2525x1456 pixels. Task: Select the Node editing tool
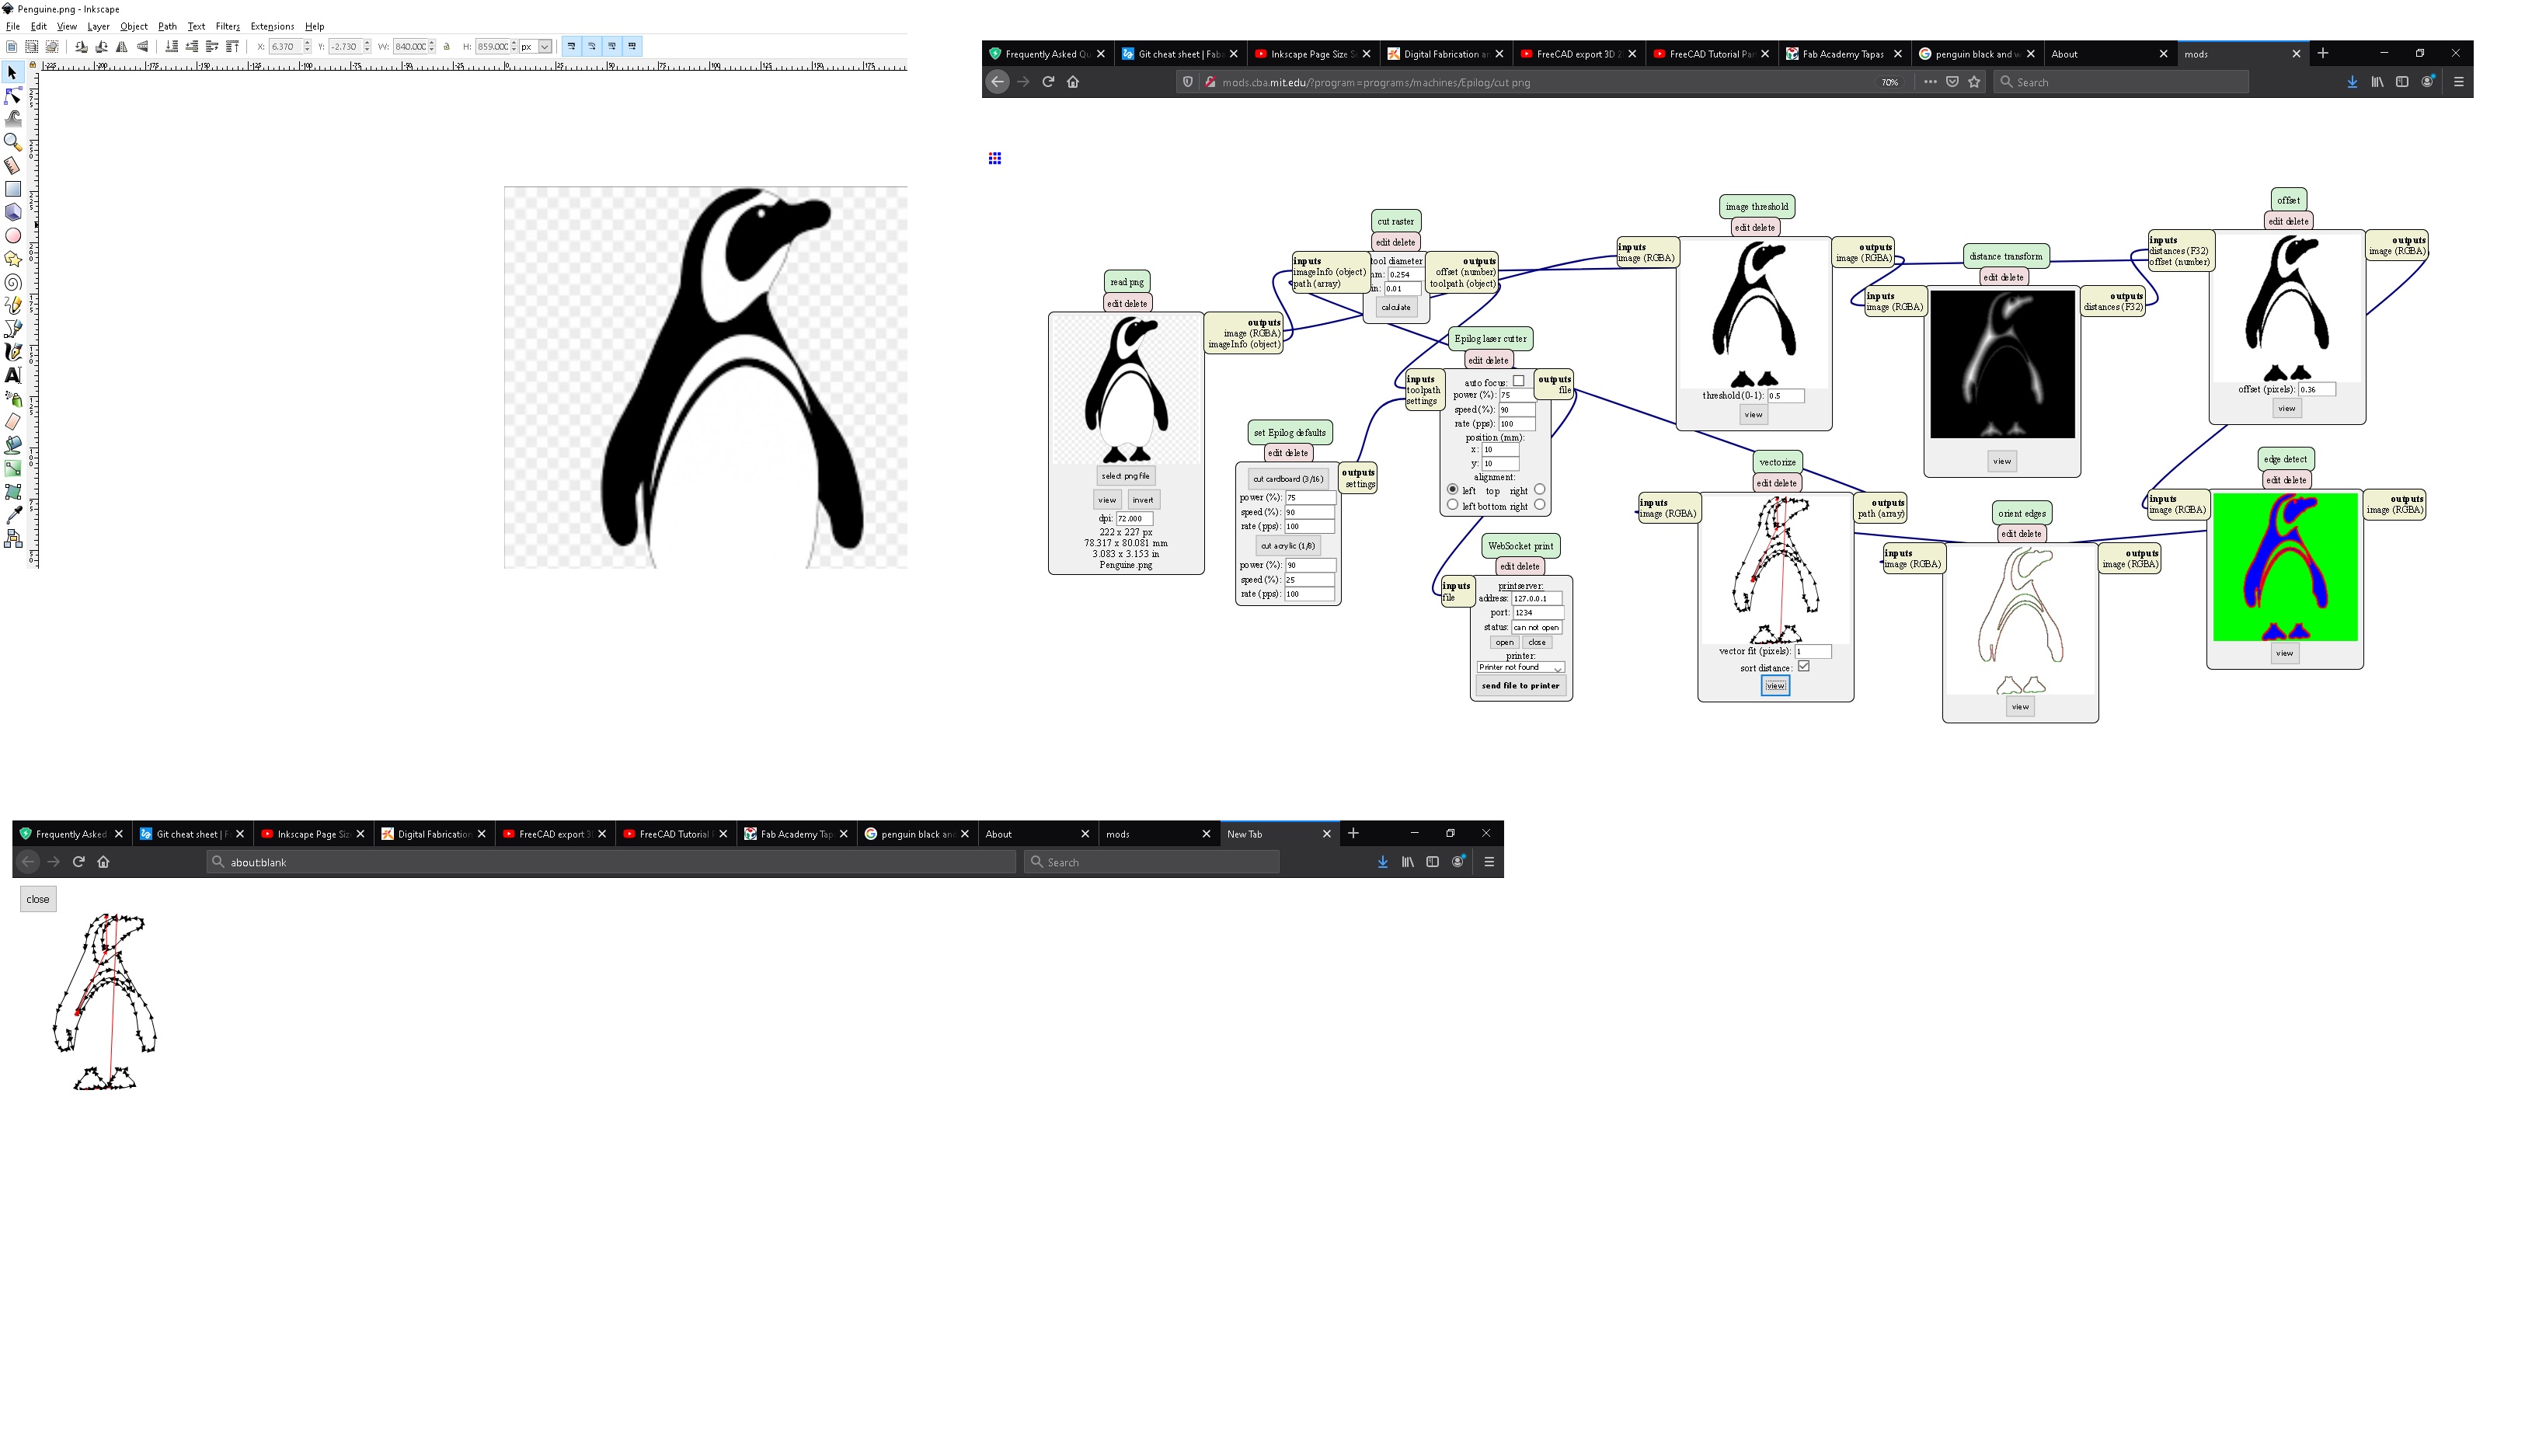(13, 96)
